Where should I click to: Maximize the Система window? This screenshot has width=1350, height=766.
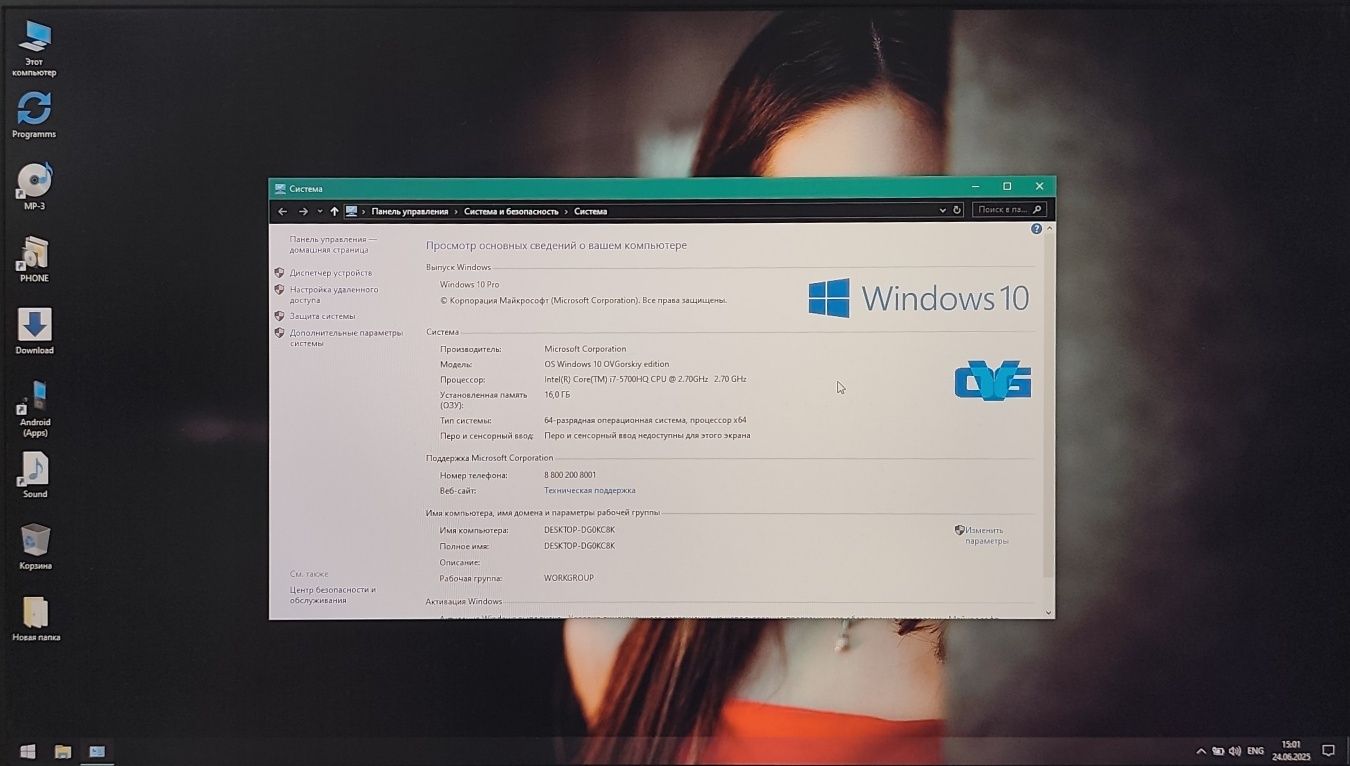tap(1007, 187)
